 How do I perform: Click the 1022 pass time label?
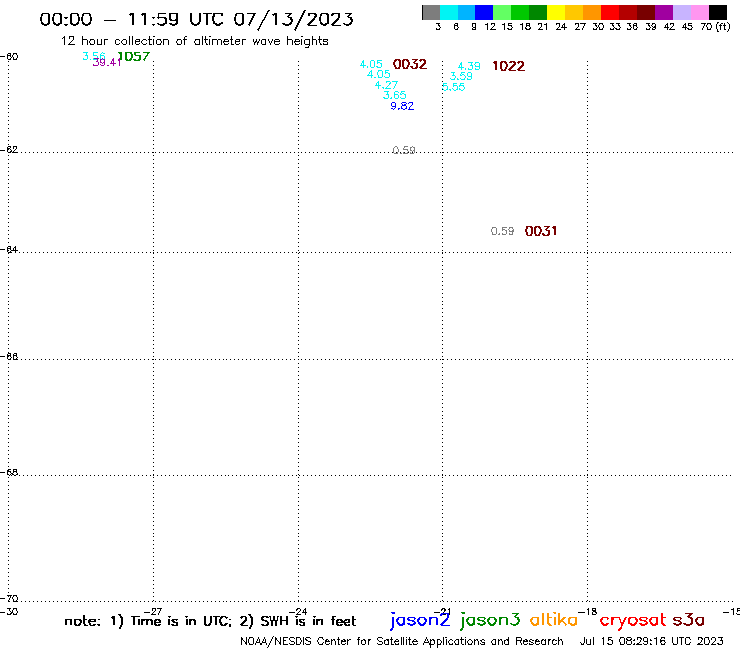508,66
